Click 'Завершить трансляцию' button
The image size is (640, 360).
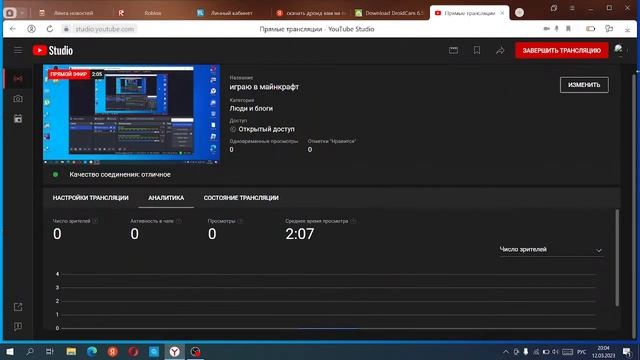click(x=562, y=51)
